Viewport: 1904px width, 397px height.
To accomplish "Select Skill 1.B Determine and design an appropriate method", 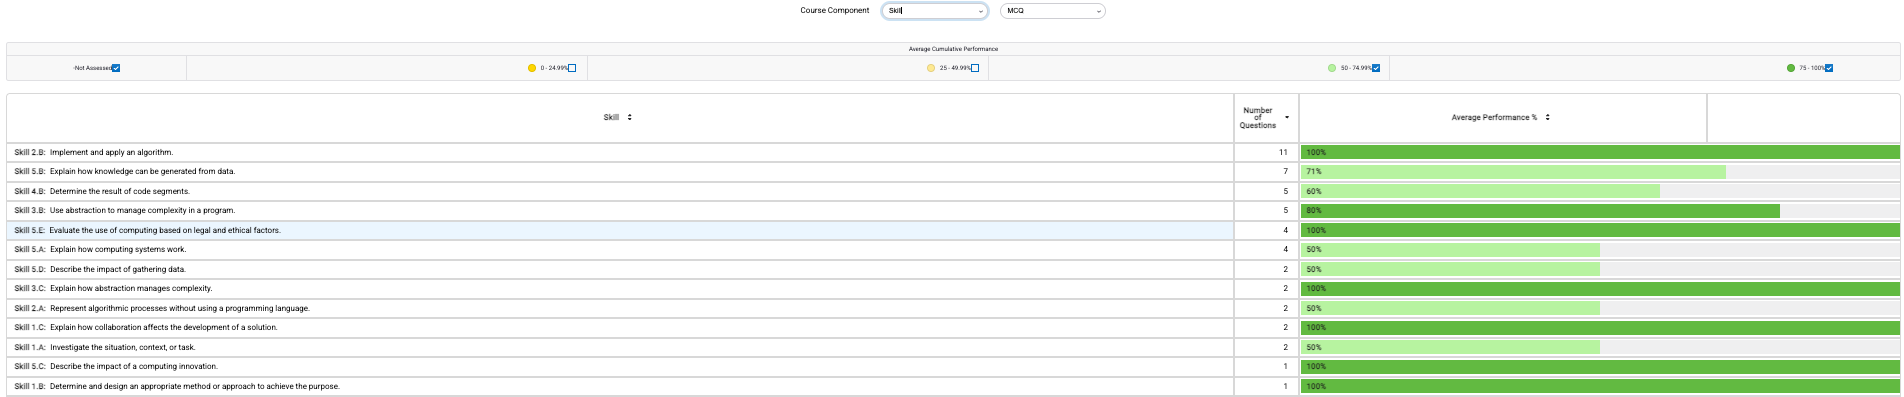I will pyautogui.click(x=620, y=386).
